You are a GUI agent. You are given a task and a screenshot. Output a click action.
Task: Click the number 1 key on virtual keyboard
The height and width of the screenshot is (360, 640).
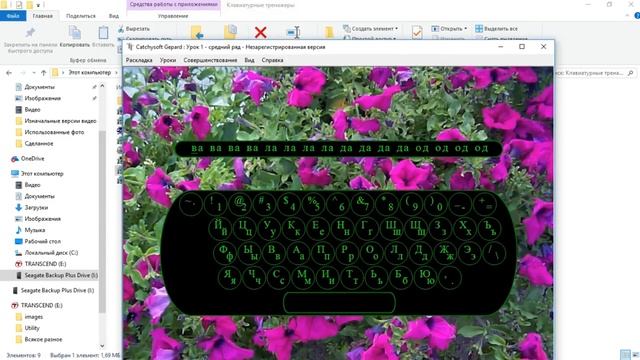(x=216, y=203)
